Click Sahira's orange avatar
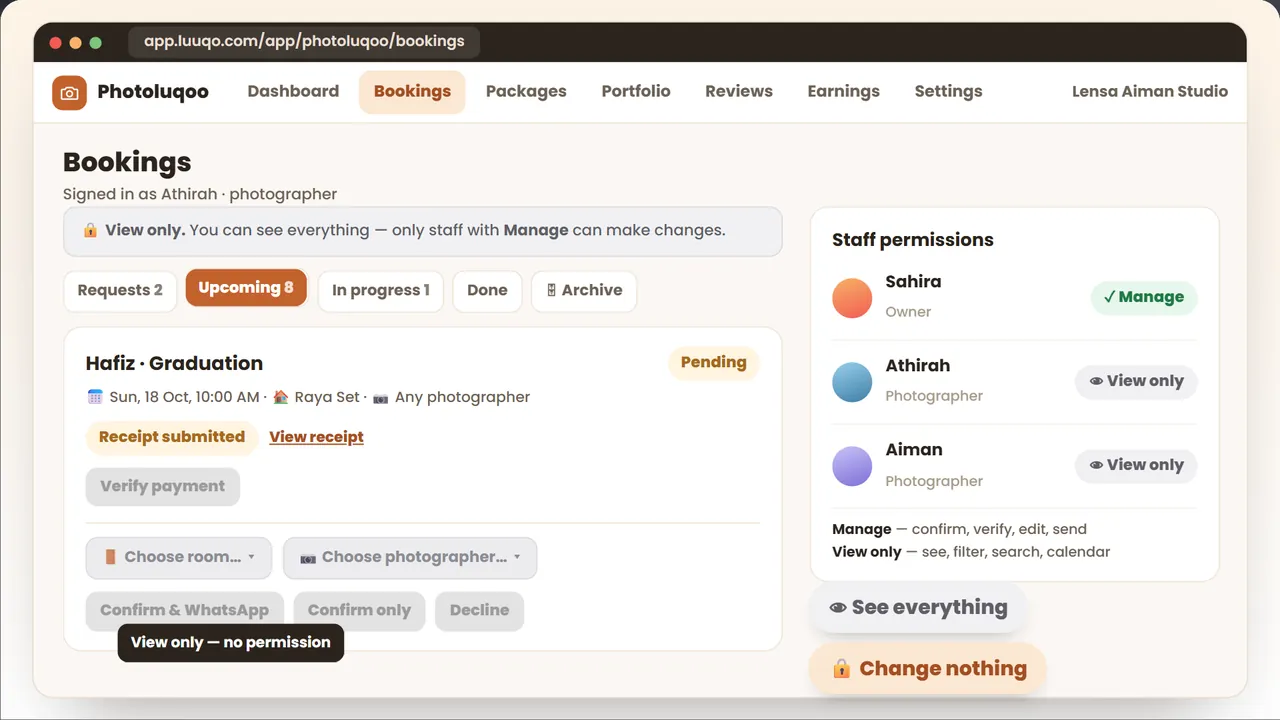This screenshot has height=720, width=1280. tap(852, 298)
